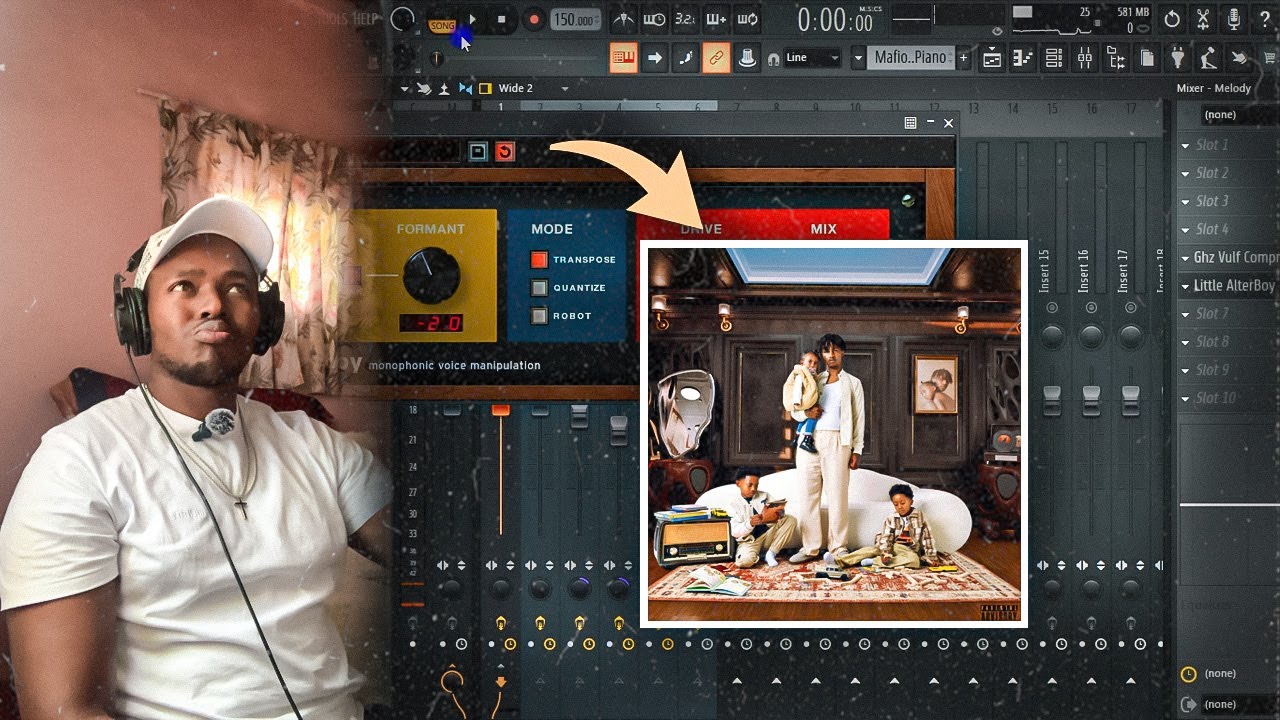
Task: Toggle wait for input icon
Action: (654, 19)
